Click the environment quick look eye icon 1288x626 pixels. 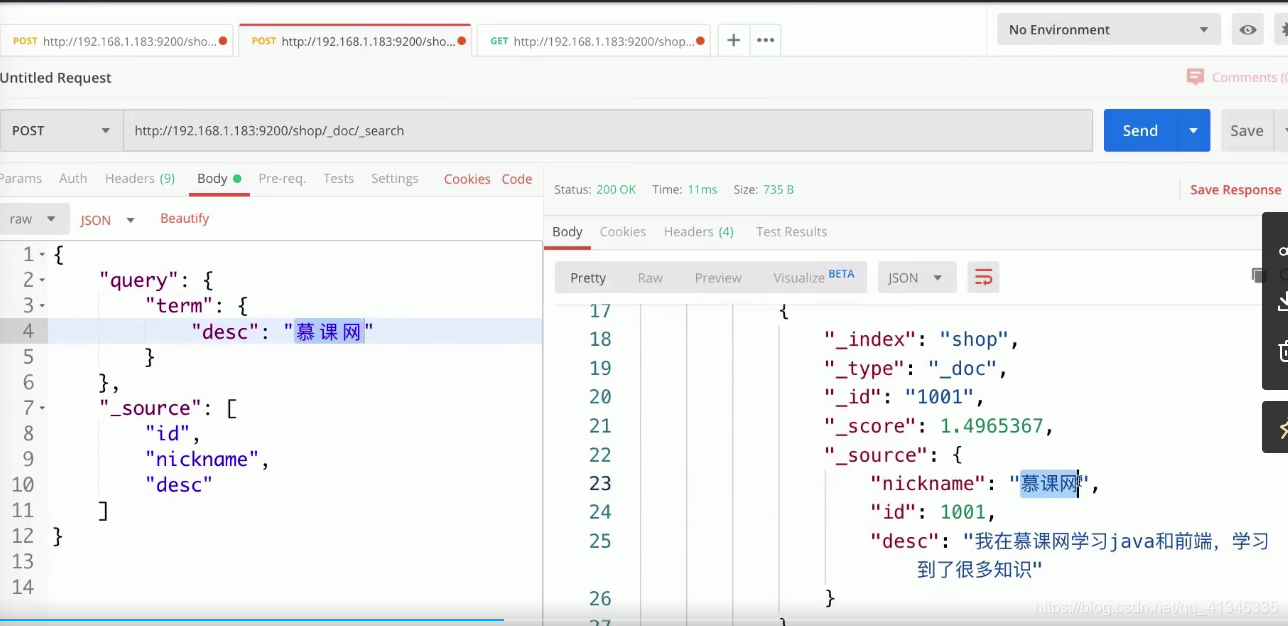click(x=1248, y=30)
